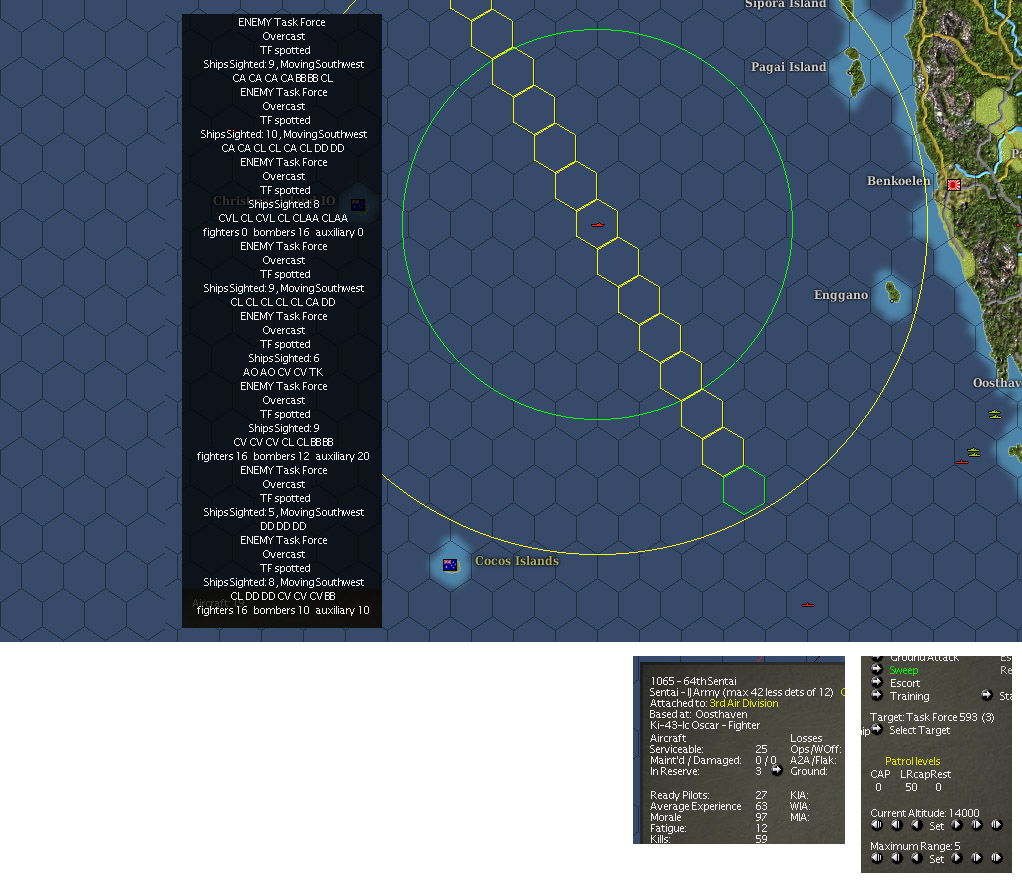Increase Maximum Range by the medium step
This screenshot has width=1022, height=891.
click(976, 858)
